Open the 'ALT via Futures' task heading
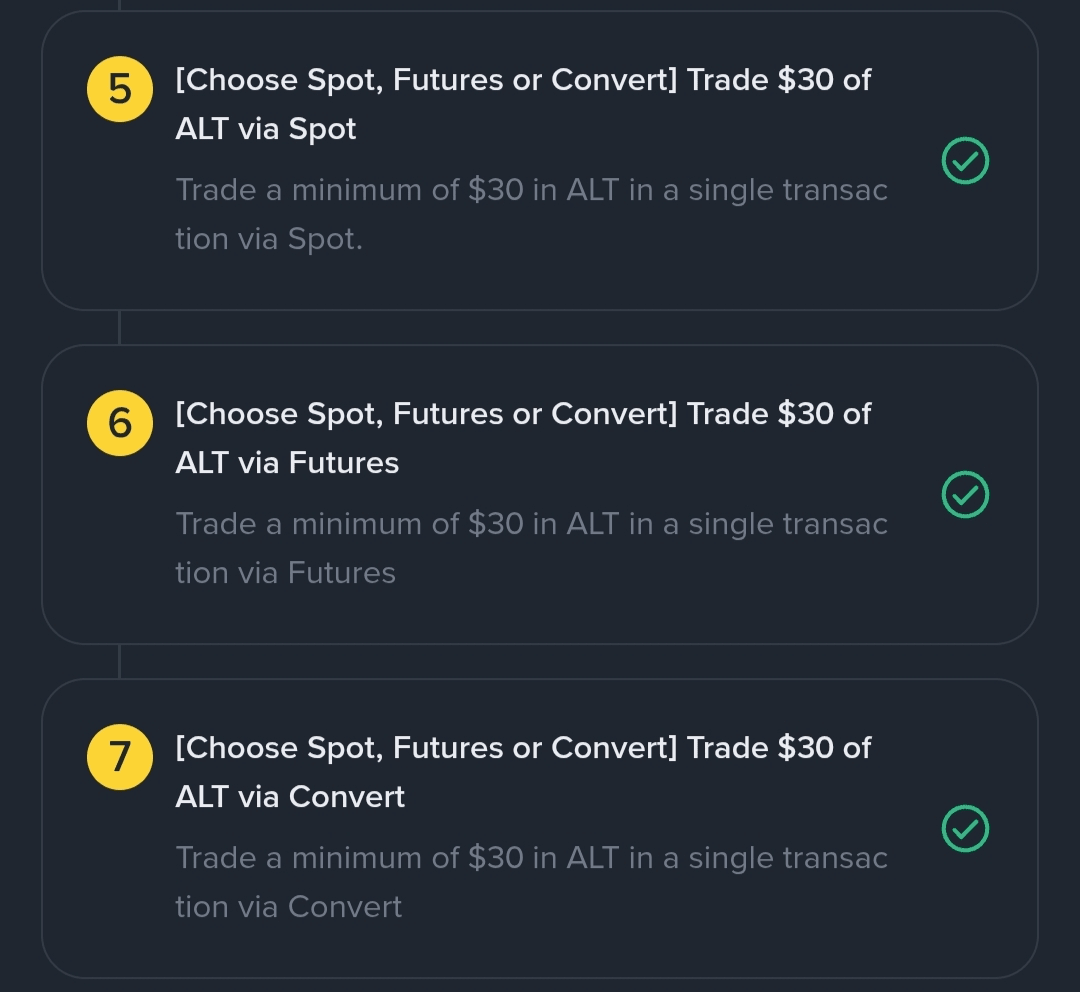 [x=287, y=463]
